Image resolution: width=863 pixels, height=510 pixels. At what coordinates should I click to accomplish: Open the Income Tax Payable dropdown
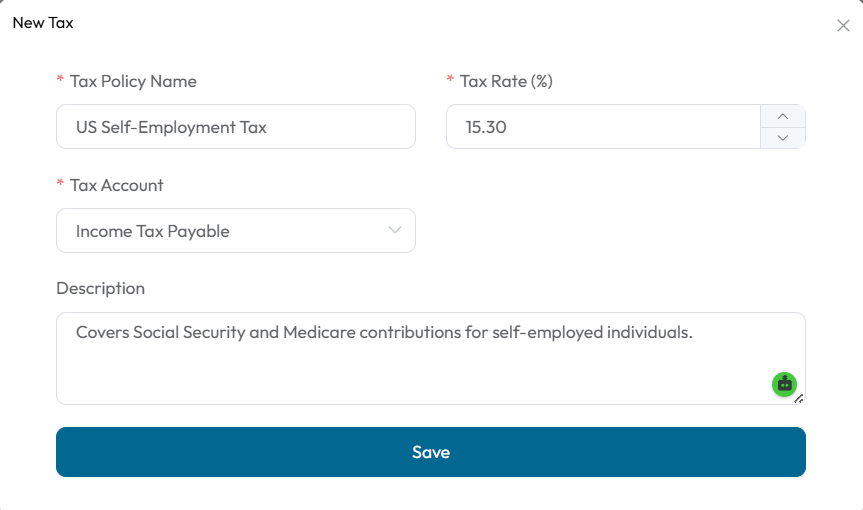tap(236, 231)
